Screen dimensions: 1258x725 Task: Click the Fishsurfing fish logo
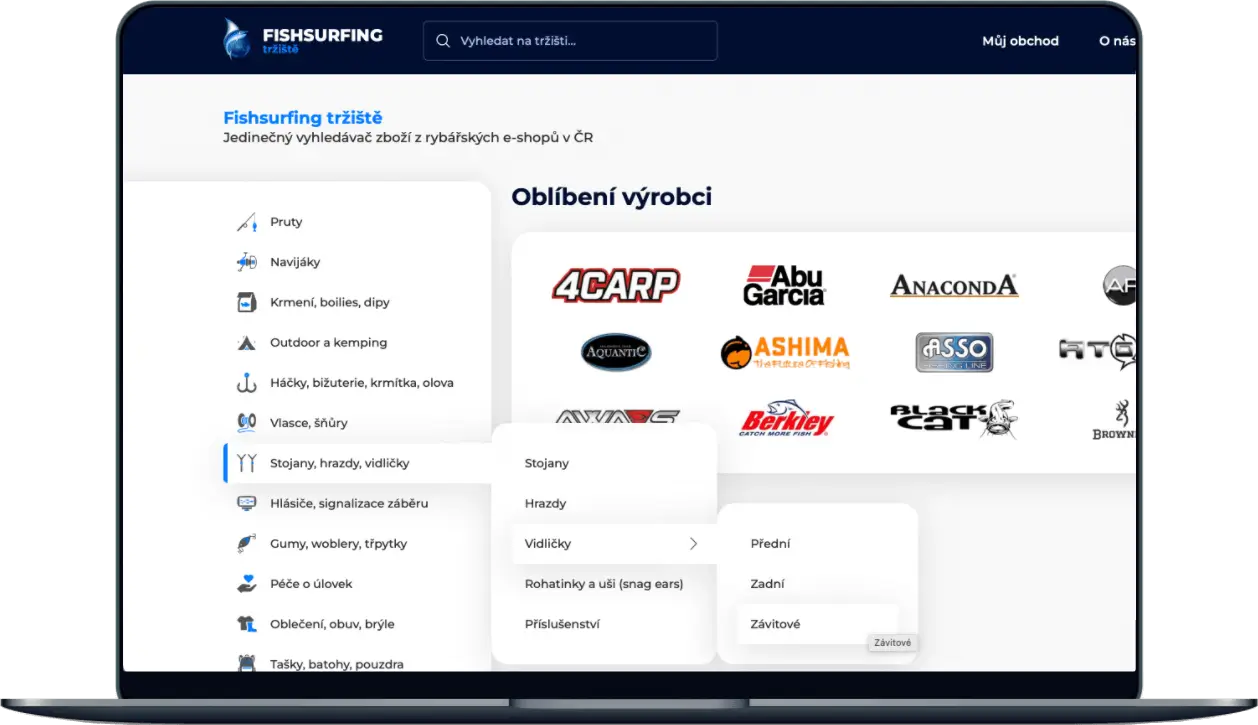[237, 40]
